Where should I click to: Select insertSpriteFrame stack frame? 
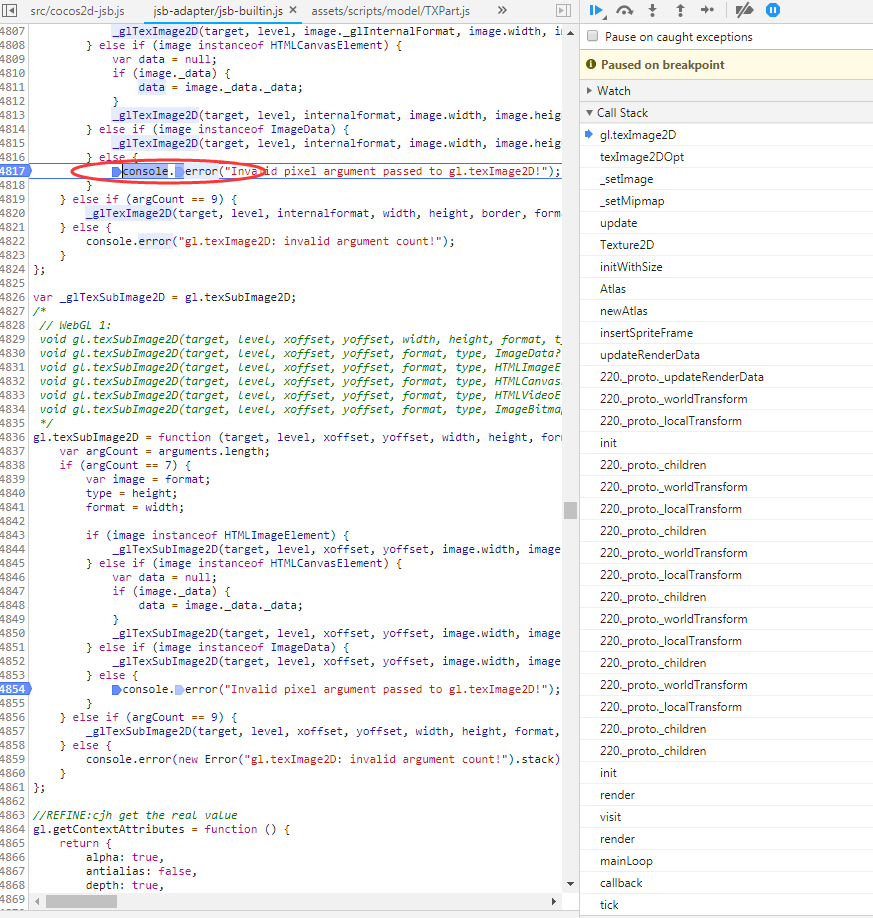(726, 333)
